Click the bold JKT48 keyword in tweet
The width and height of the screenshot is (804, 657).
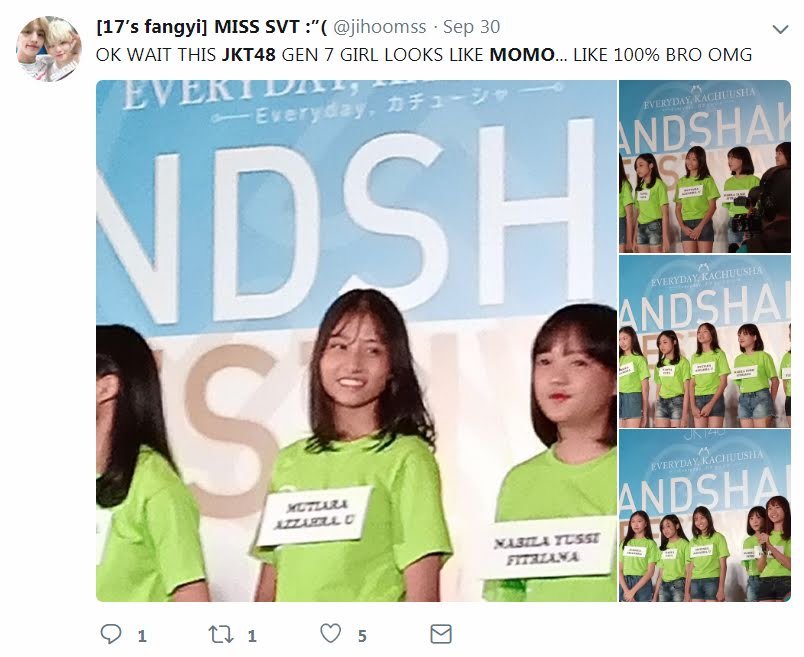(x=249, y=54)
